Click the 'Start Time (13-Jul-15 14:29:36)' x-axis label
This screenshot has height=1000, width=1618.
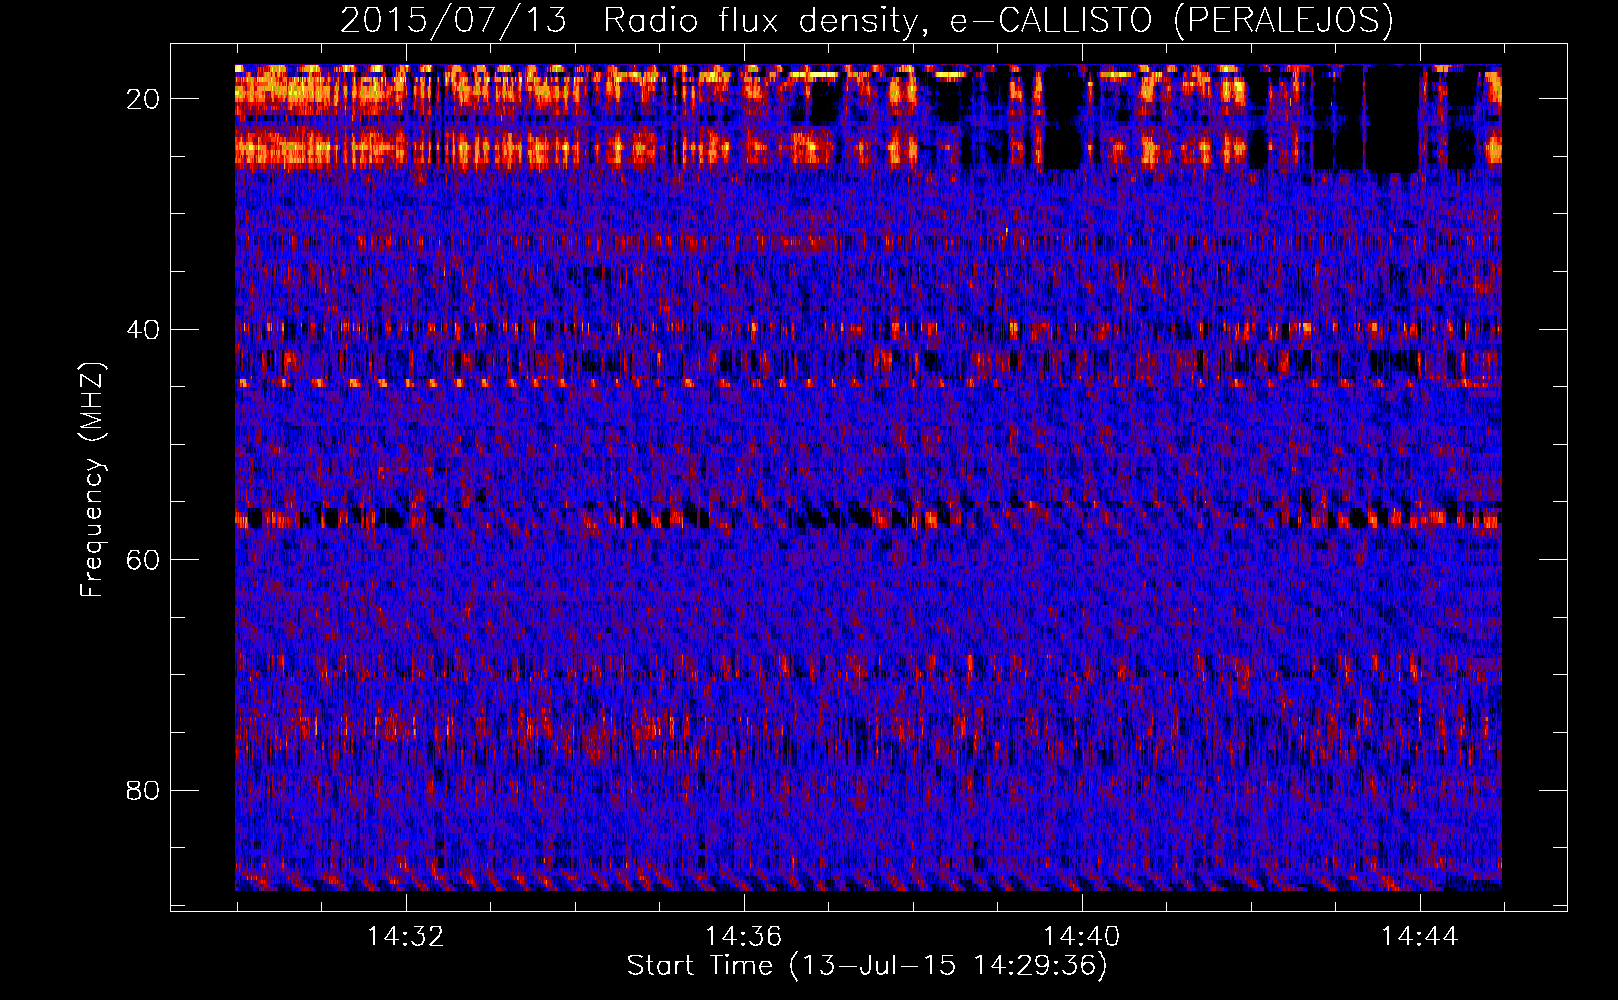[x=867, y=966]
